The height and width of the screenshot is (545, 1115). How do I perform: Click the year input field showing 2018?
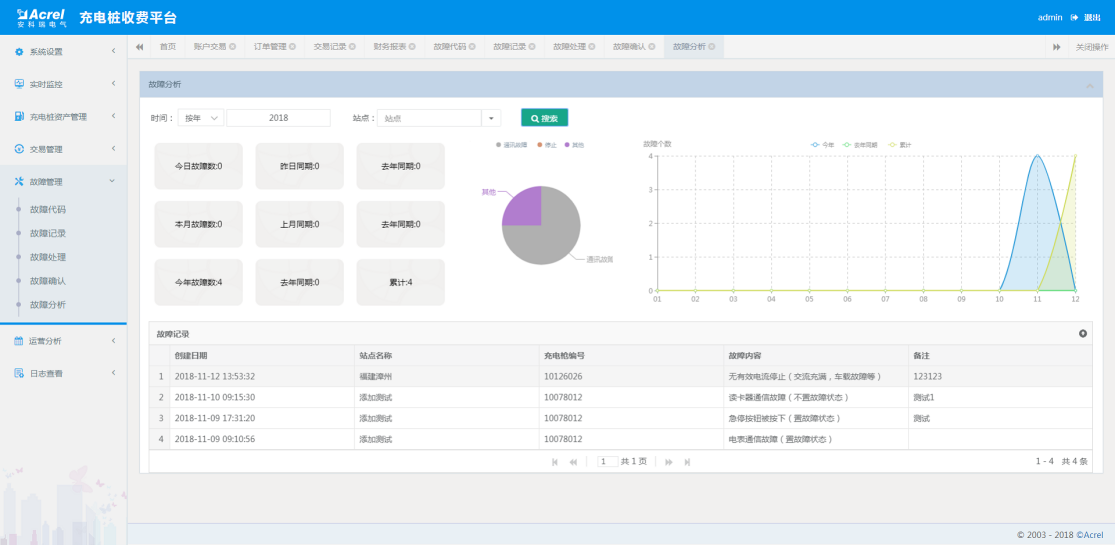point(278,118)
